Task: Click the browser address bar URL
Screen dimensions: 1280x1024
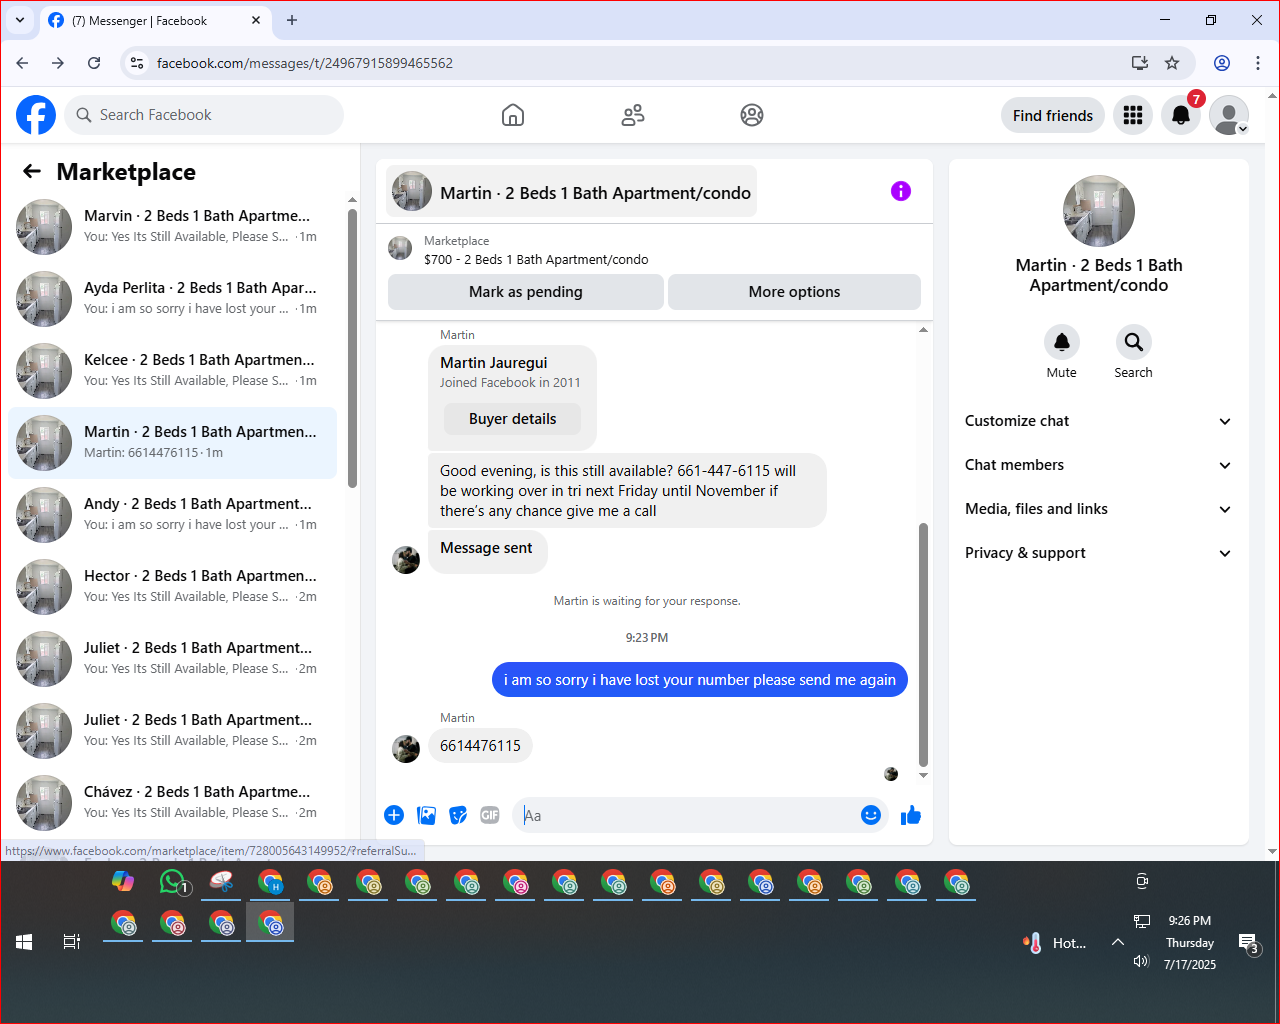Action: [x=305, y=63]
